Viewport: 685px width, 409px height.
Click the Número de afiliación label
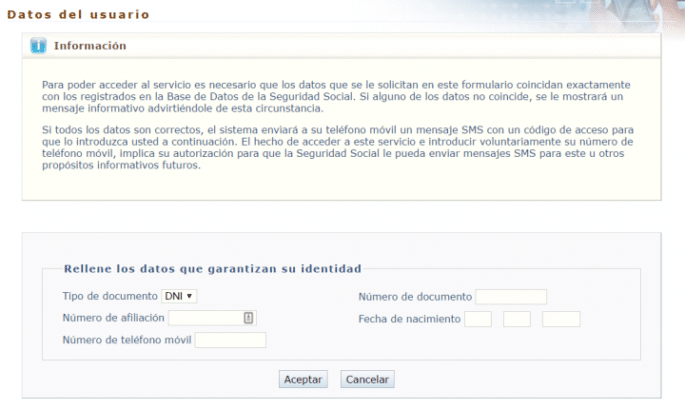tap(113, 318)
